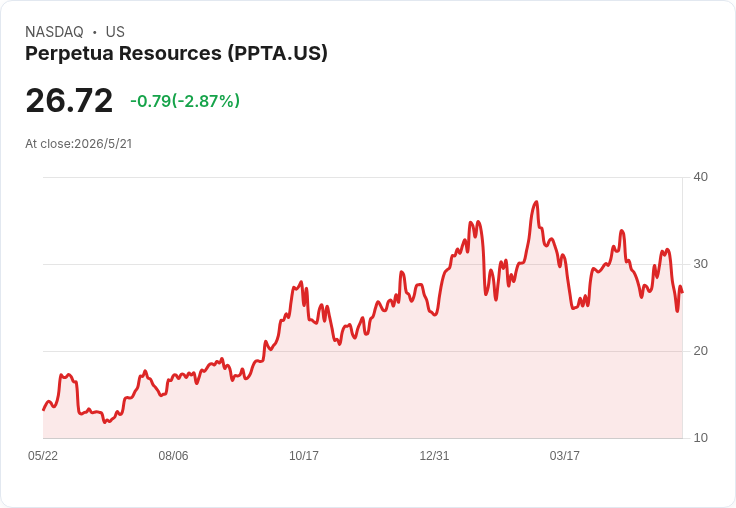Click the 40 price axis label
Viewport: 736px width, 508px height.
pos(700,177)
